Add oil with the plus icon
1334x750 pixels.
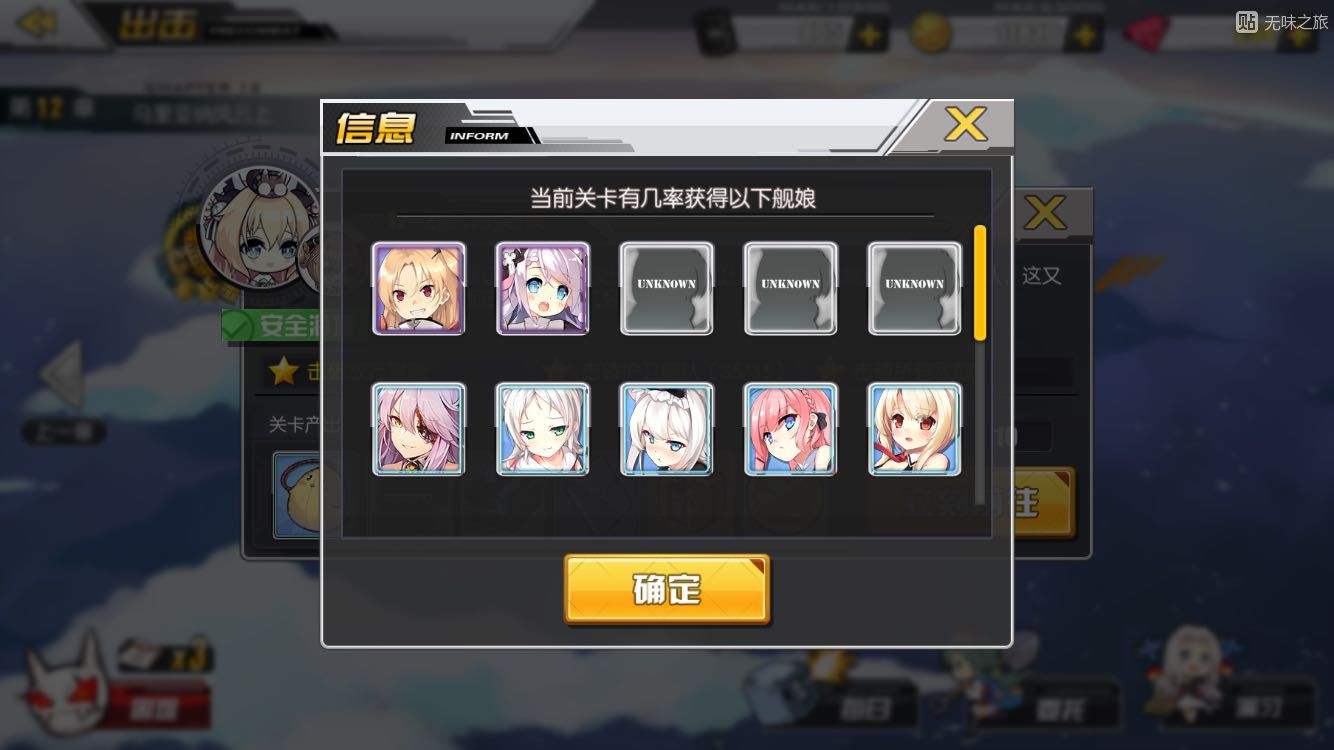868,35
